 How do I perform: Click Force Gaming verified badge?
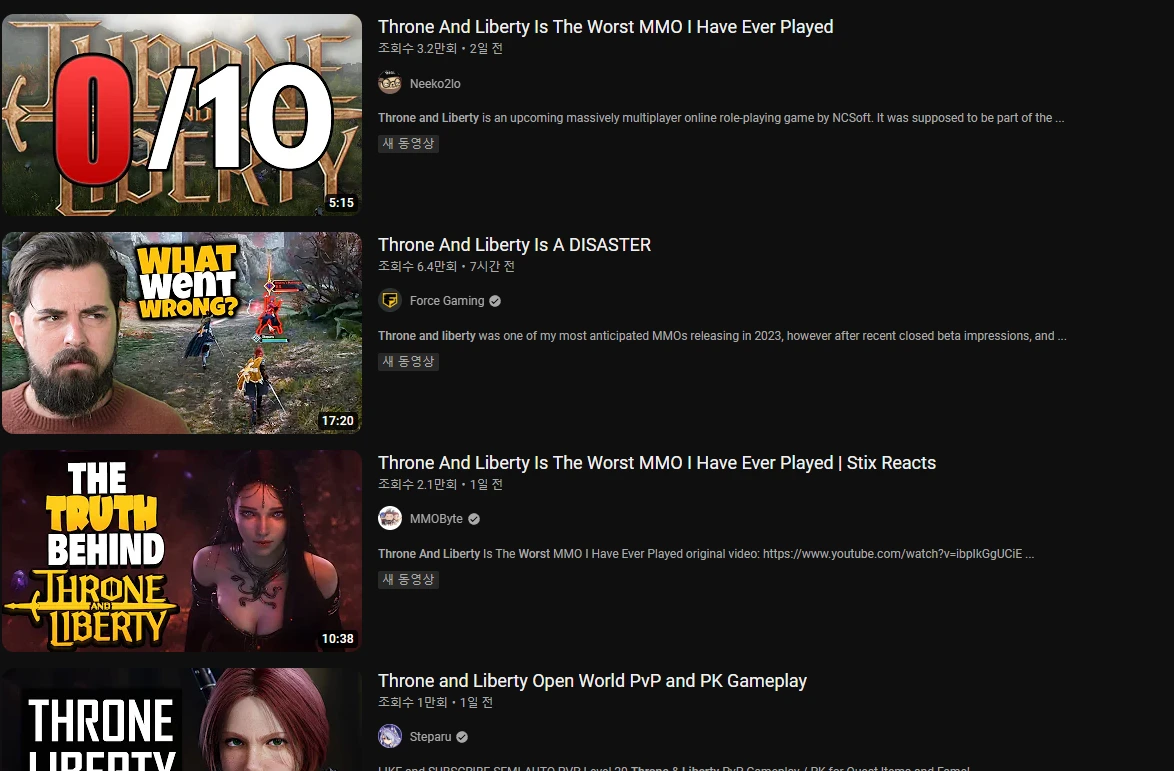pos(495,301)
